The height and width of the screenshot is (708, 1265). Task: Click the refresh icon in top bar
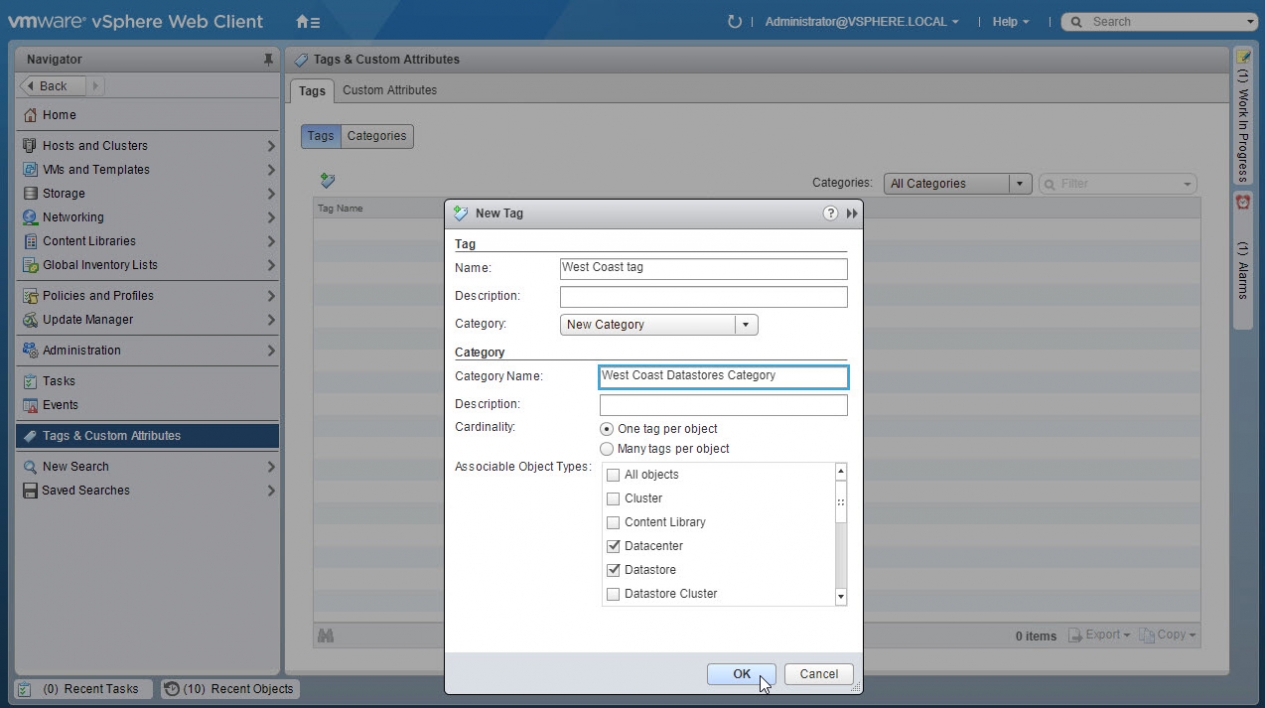click(x=735, y=21)
